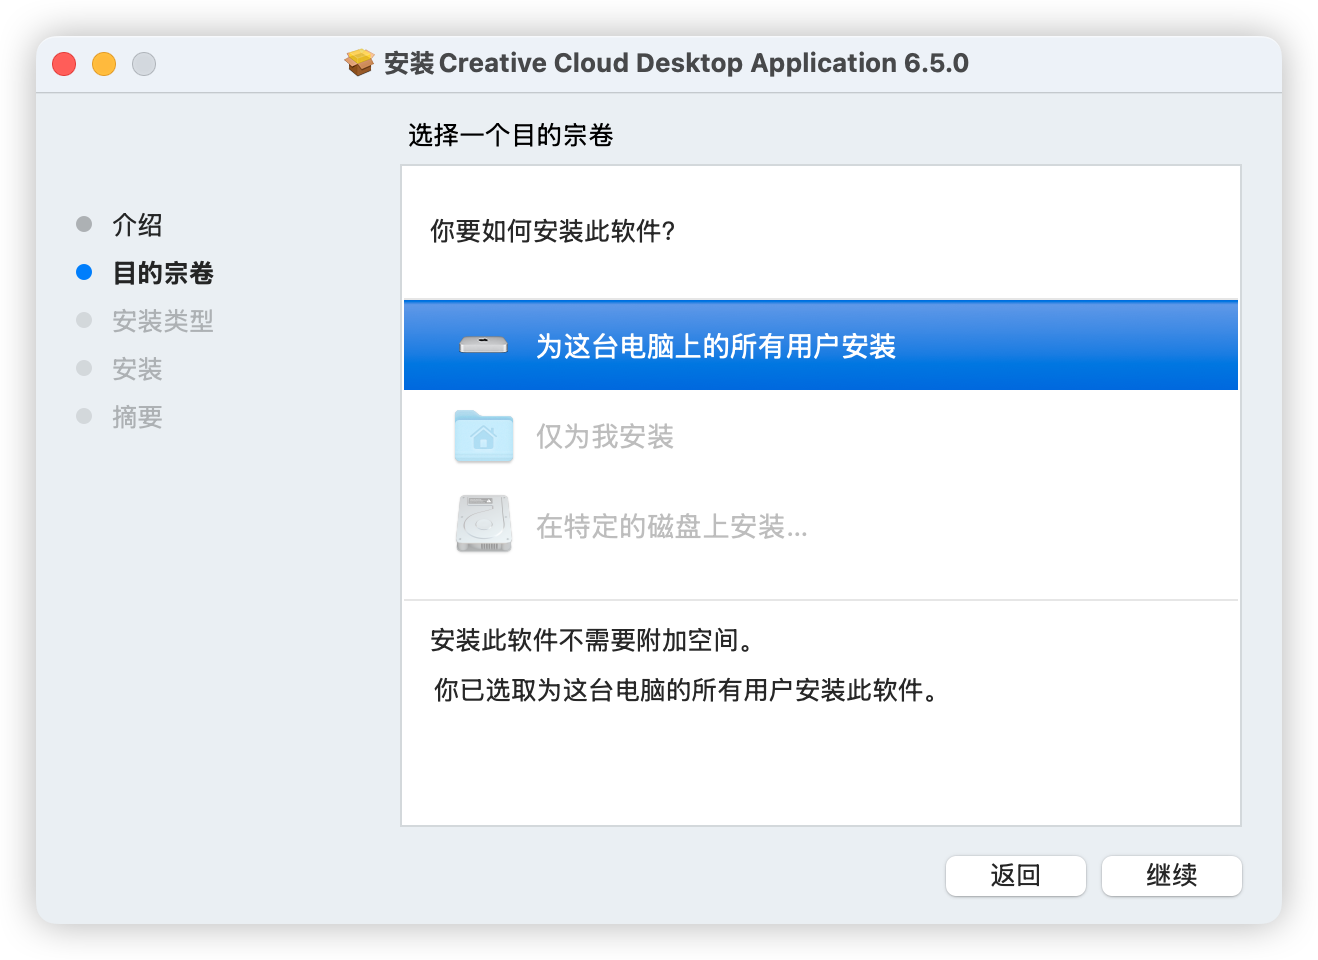Viewport: 1318px width, 960px height.
Task: Click 介绍 step in sidebar
Action: [x=137, y=225]
